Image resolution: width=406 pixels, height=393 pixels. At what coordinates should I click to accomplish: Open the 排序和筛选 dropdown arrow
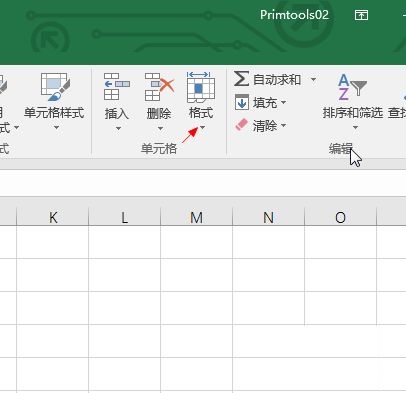[x=355, y=128]
